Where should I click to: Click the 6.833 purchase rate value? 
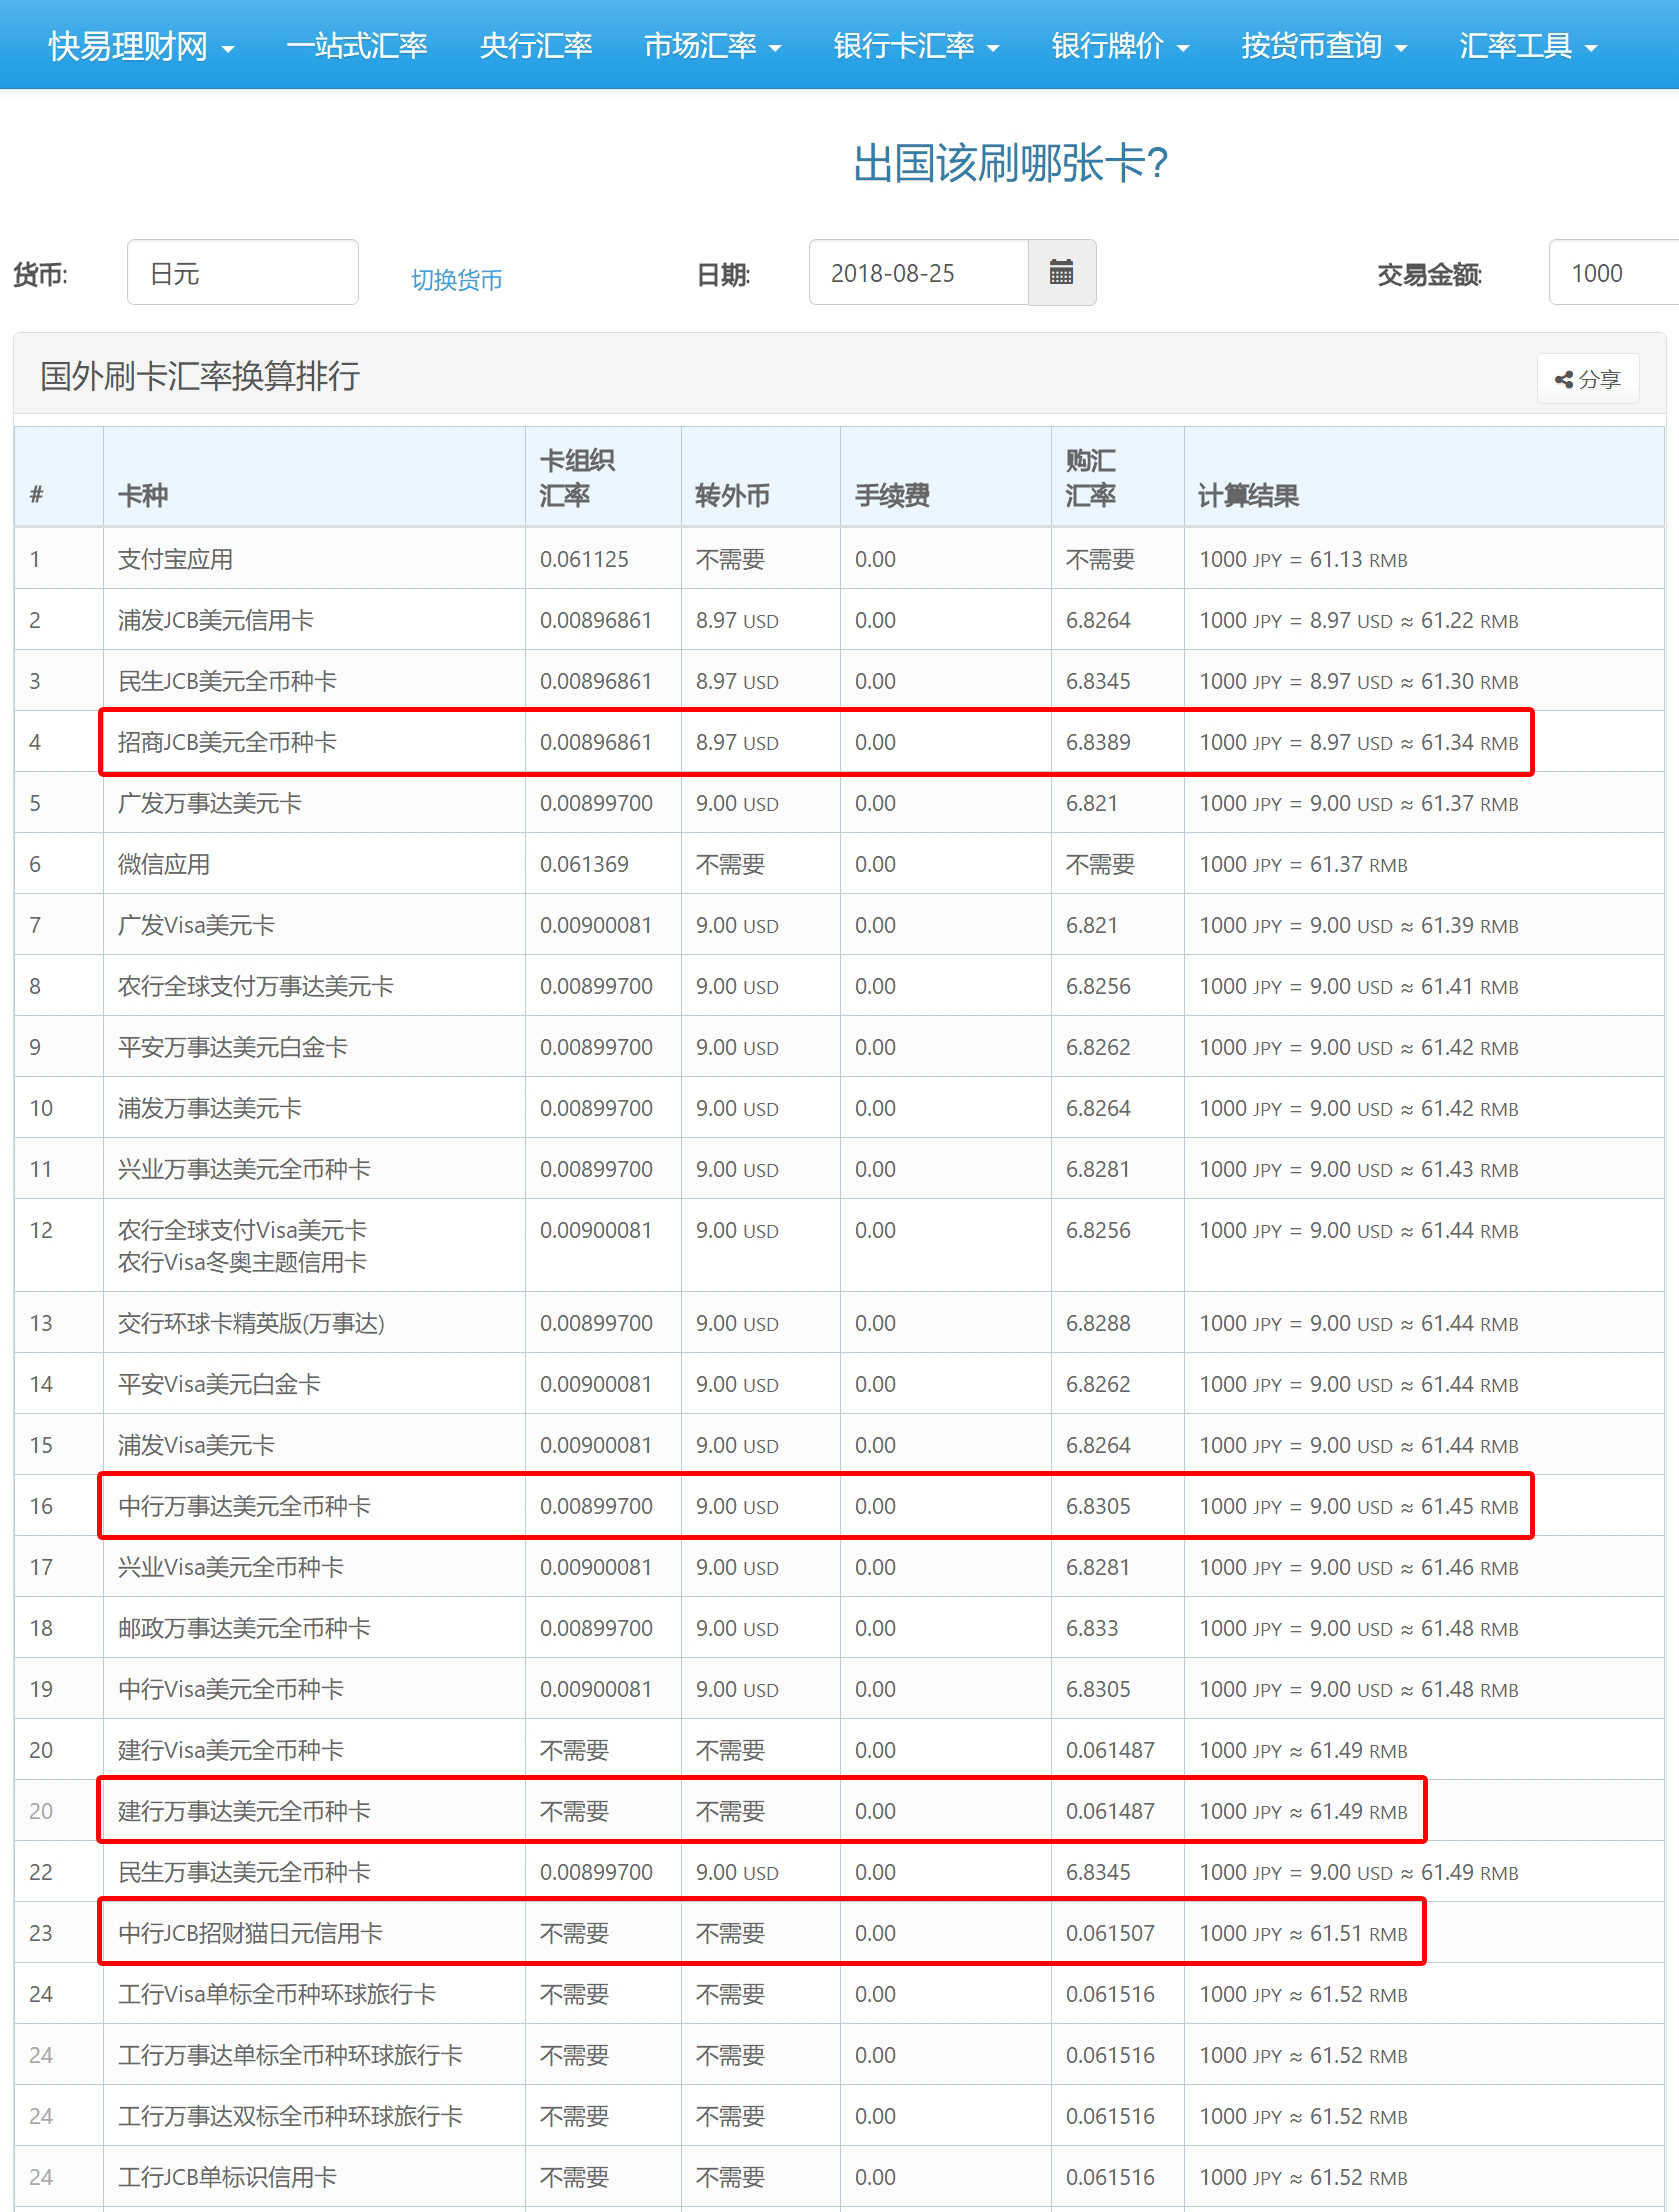click(x=1091, y=1628)
